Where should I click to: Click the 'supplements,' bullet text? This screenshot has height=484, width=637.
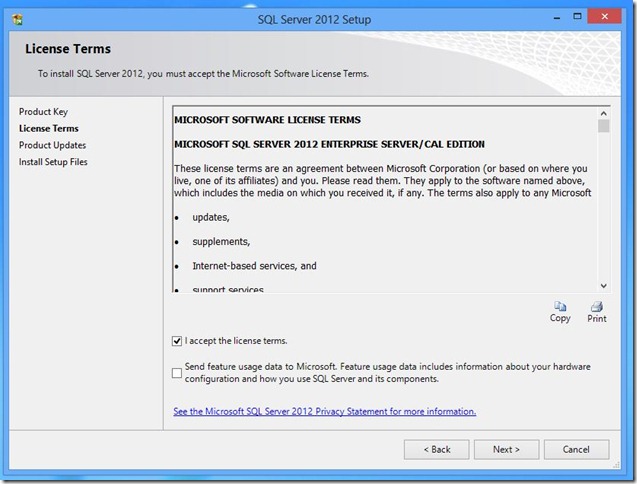(x=221, y=242)
